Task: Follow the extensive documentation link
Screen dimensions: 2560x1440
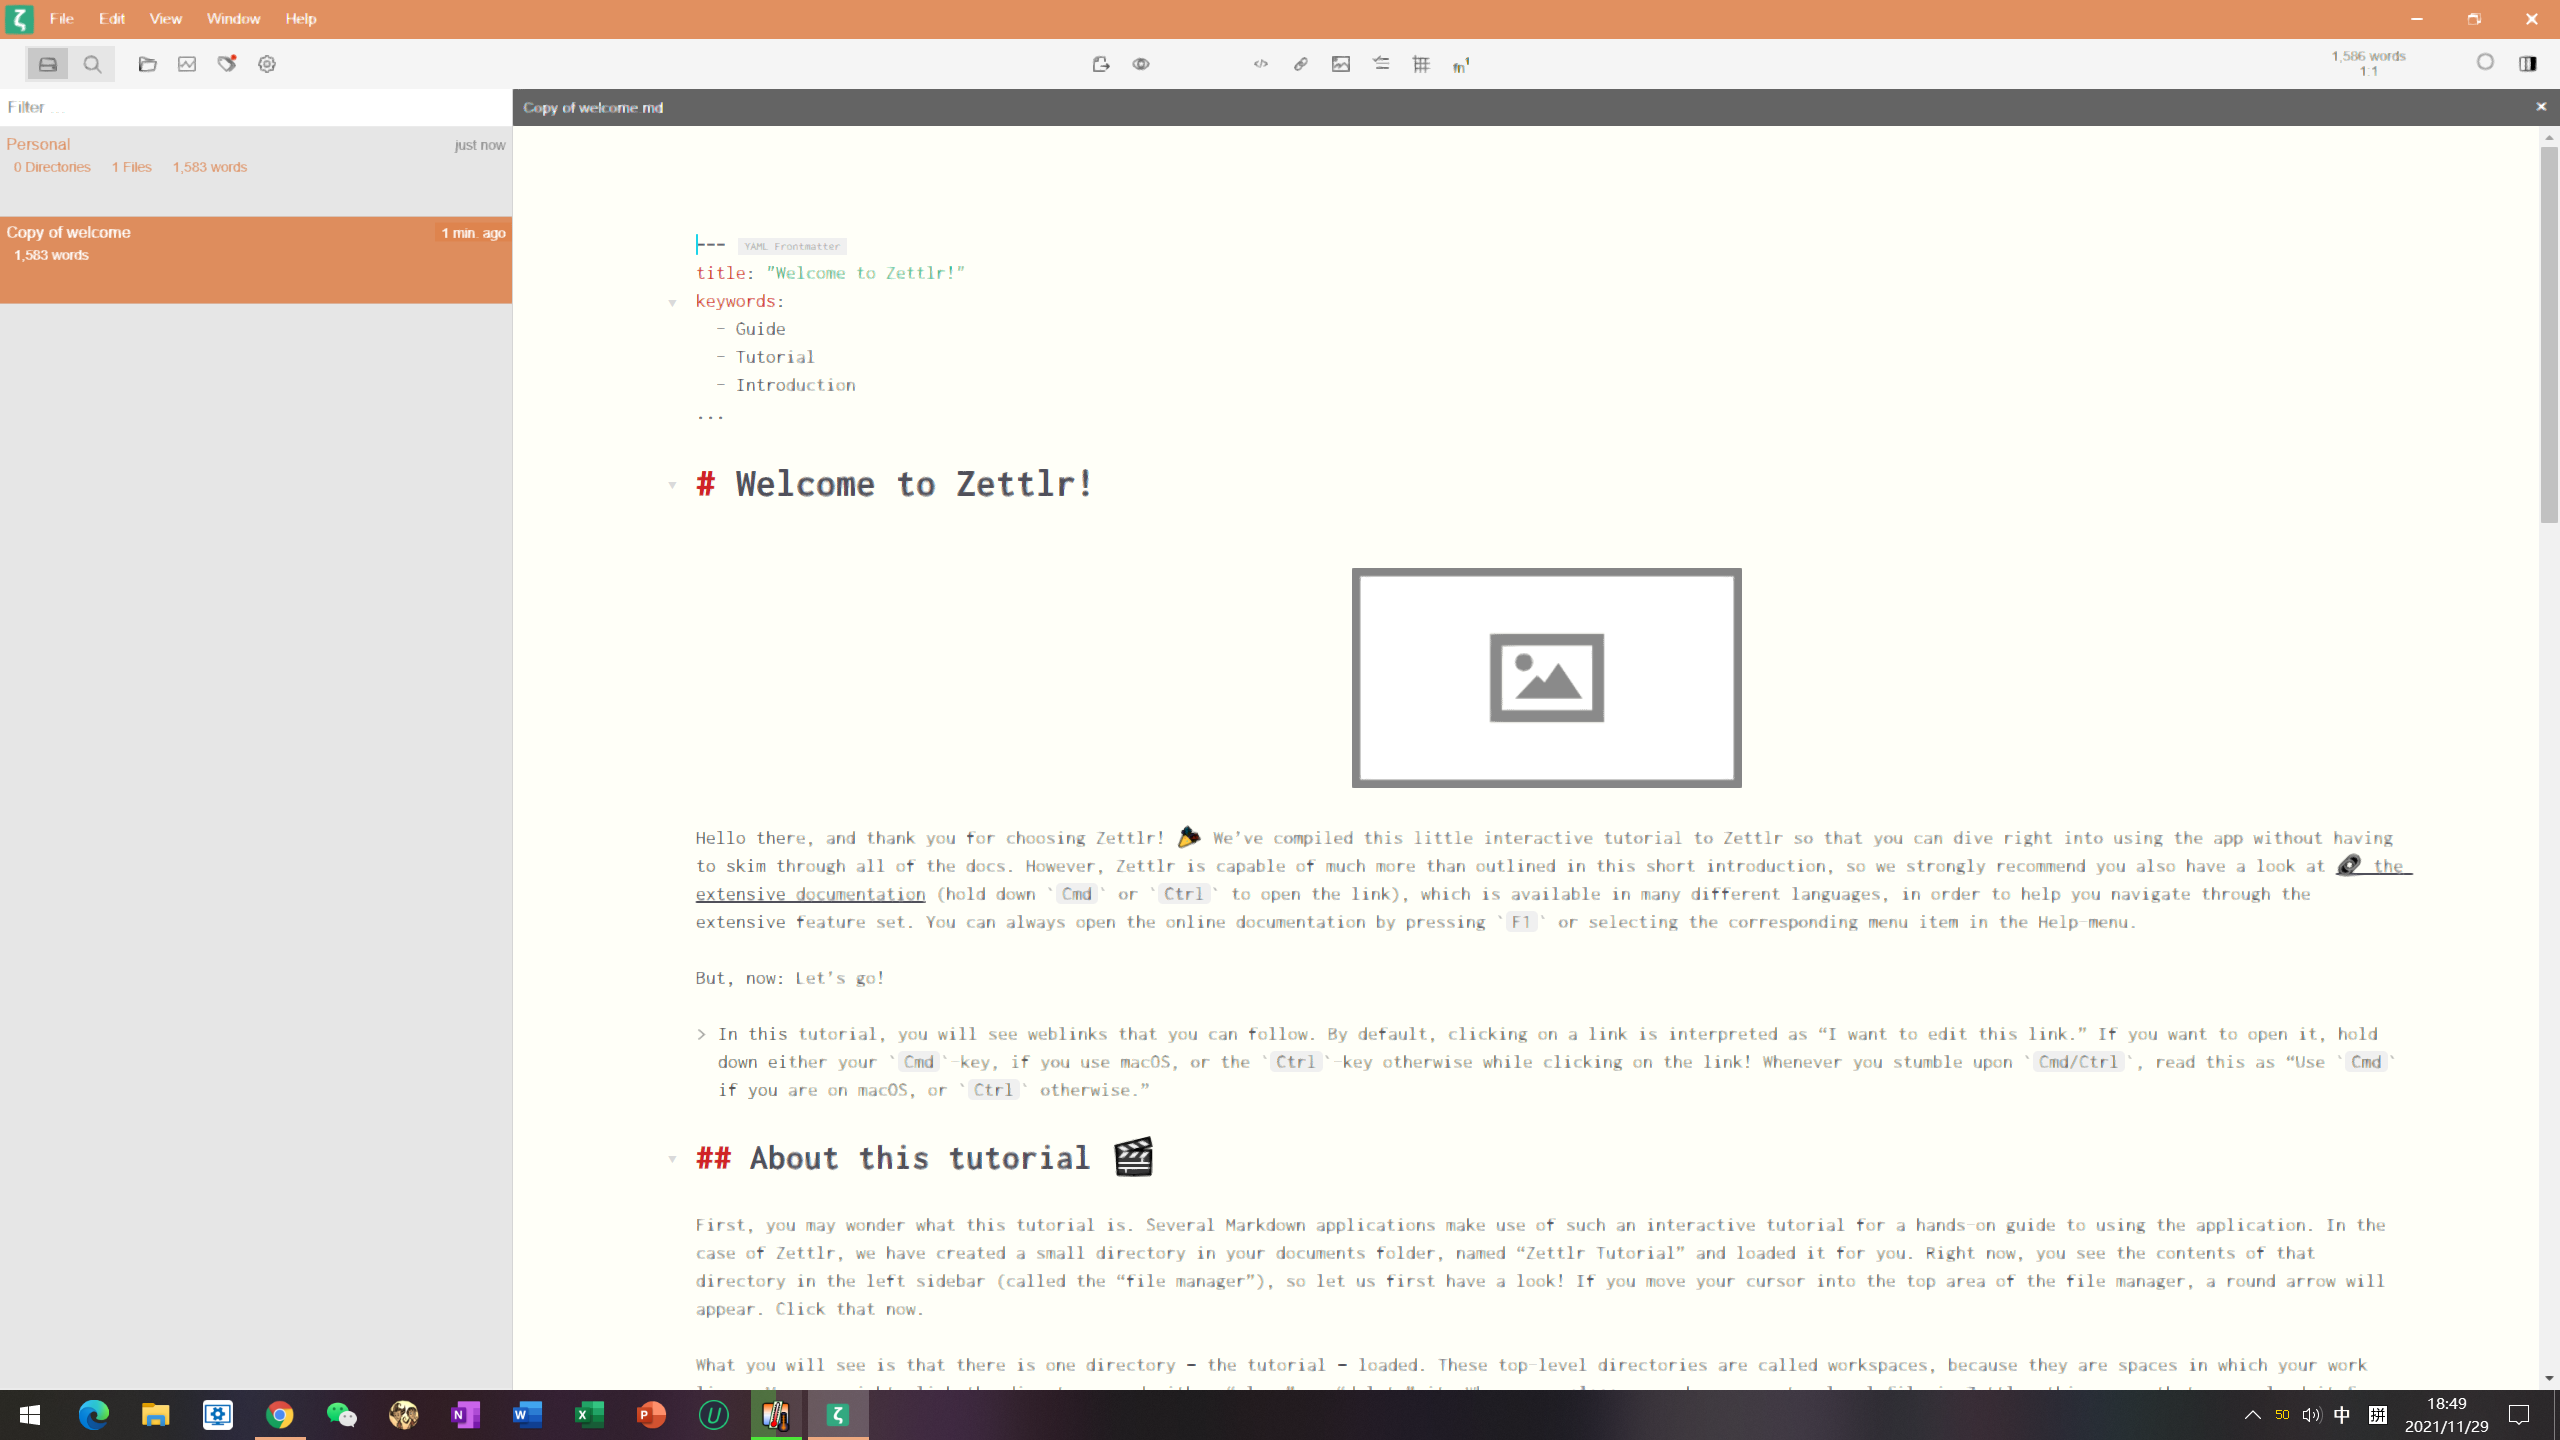Action: coord(810,893)
